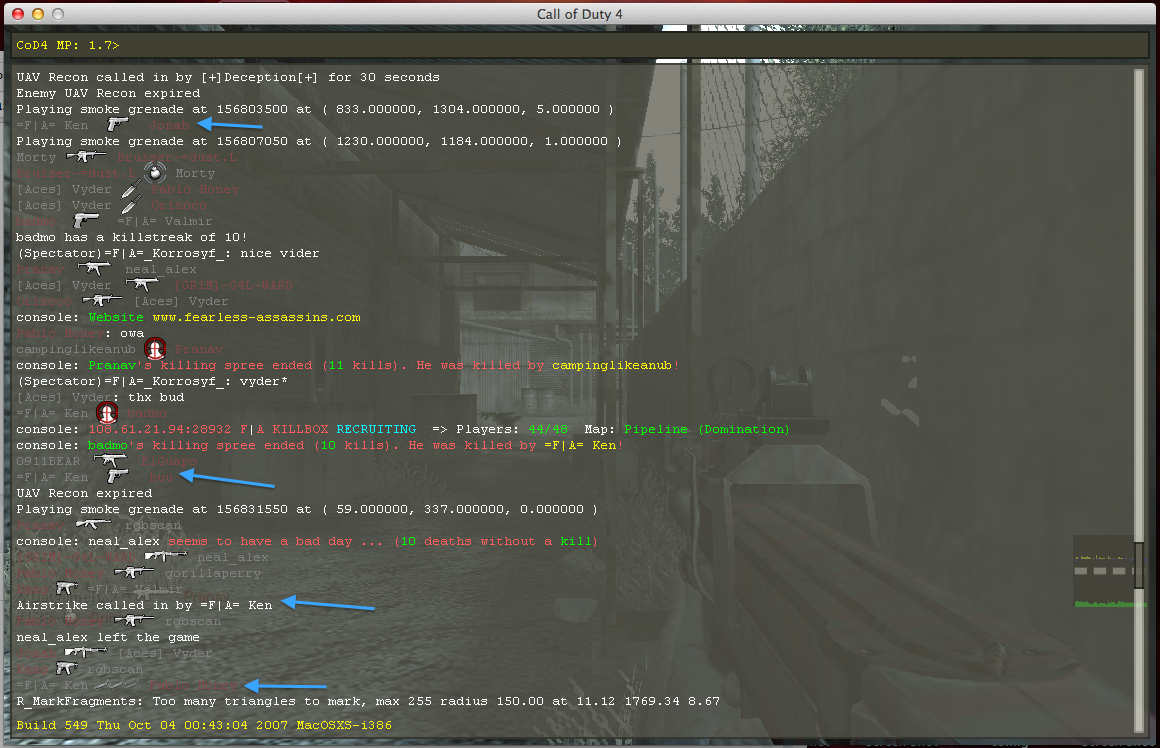This screenshot has height=748, width=1160.
Task: Click the 'vyder*' spectator chat line
Action: click(152, 381)
